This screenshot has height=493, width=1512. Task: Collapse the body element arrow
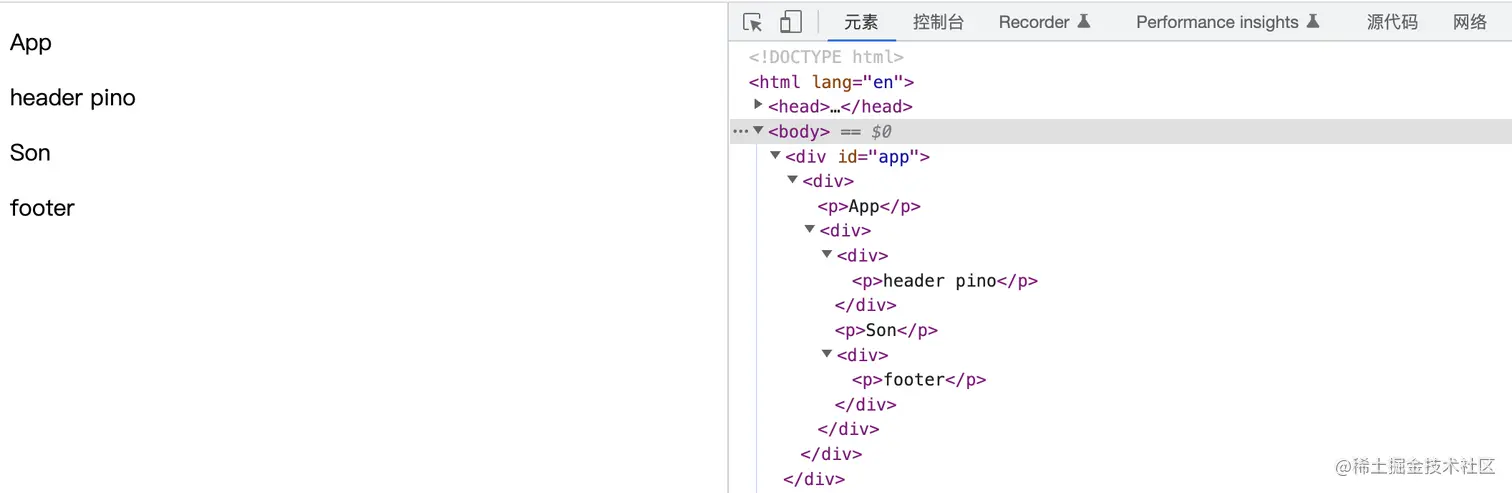(758, 130)
